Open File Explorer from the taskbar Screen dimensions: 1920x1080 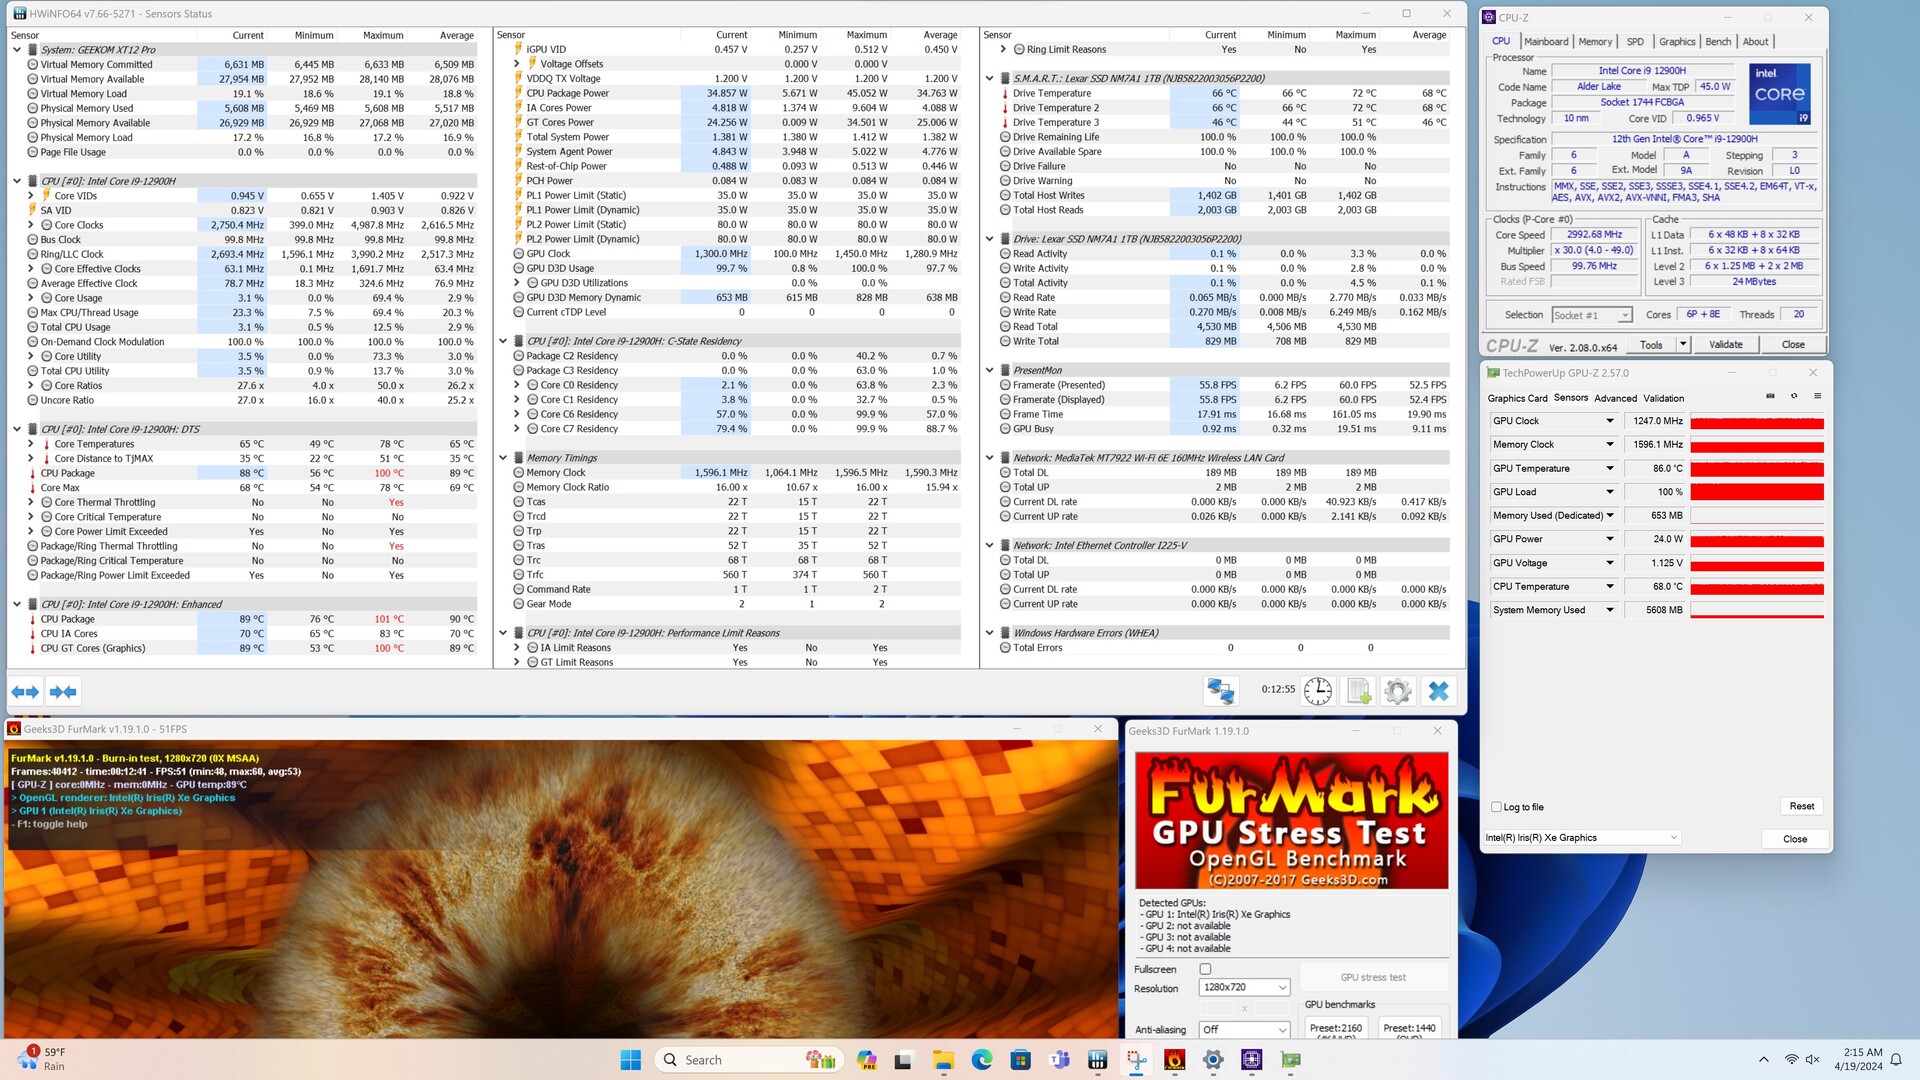(943, 1060)
